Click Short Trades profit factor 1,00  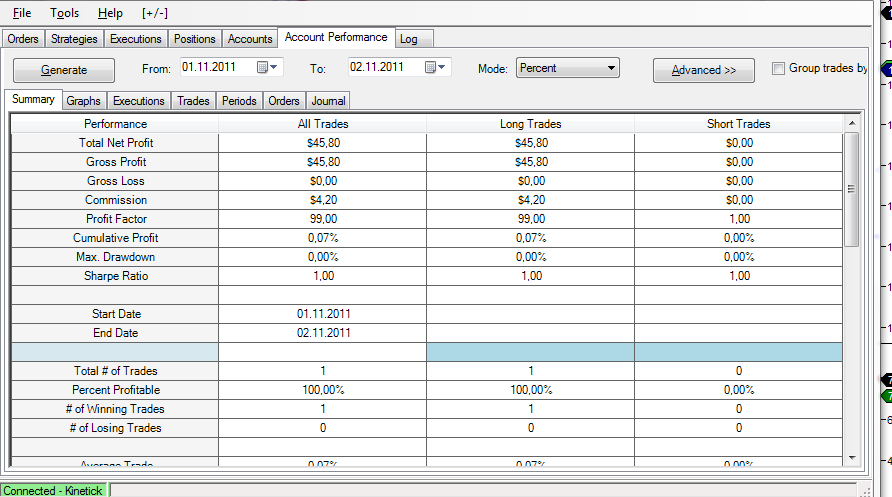[738, 219]
